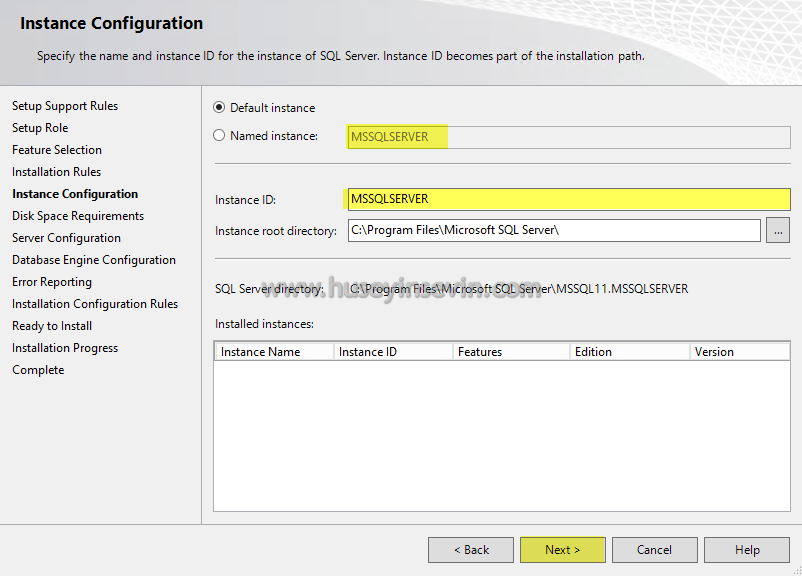Cancel the SQL Server setup
Image resolution: width=802 pixels, height=576 pixels.
[x=655, y=550]
